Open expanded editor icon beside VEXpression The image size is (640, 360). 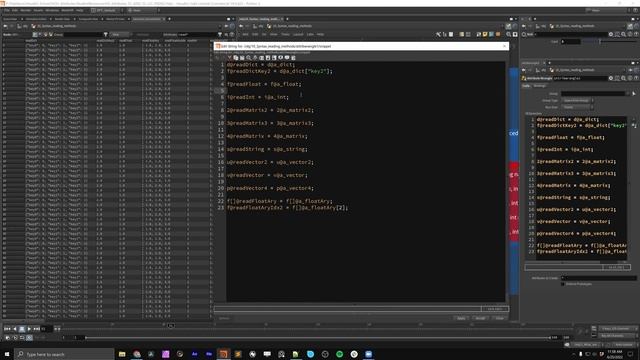(634, 126)
